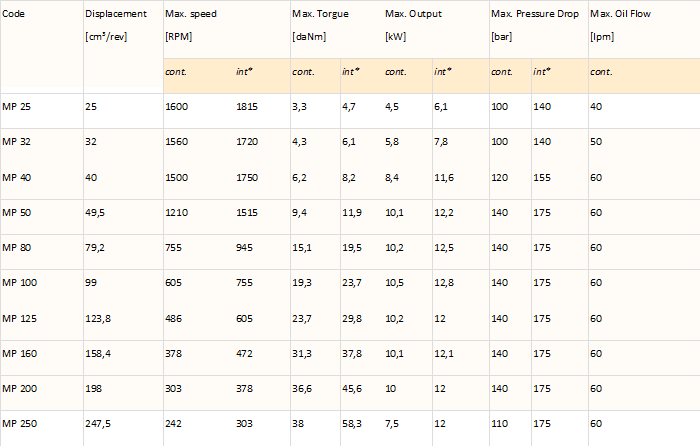Image resolution: width=700 pixels, height=446 pixels.
Task: Click MP 80 intermittent speed value 945
Action: 244,248
